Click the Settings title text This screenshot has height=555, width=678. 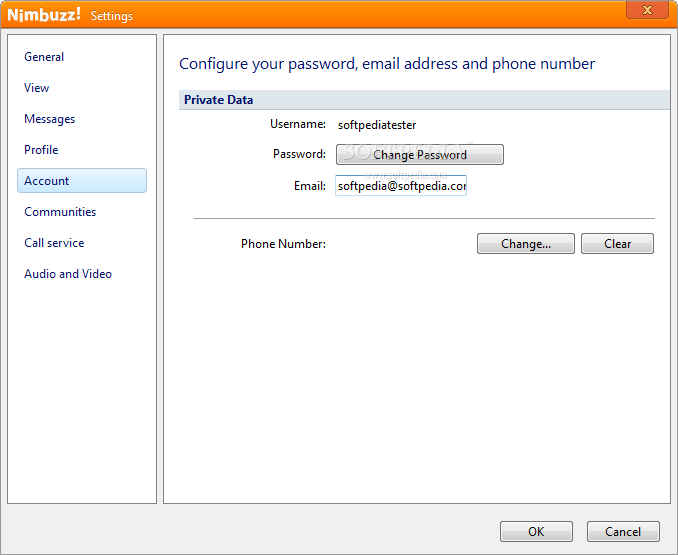pyautogui.click(x=112, y=16)
